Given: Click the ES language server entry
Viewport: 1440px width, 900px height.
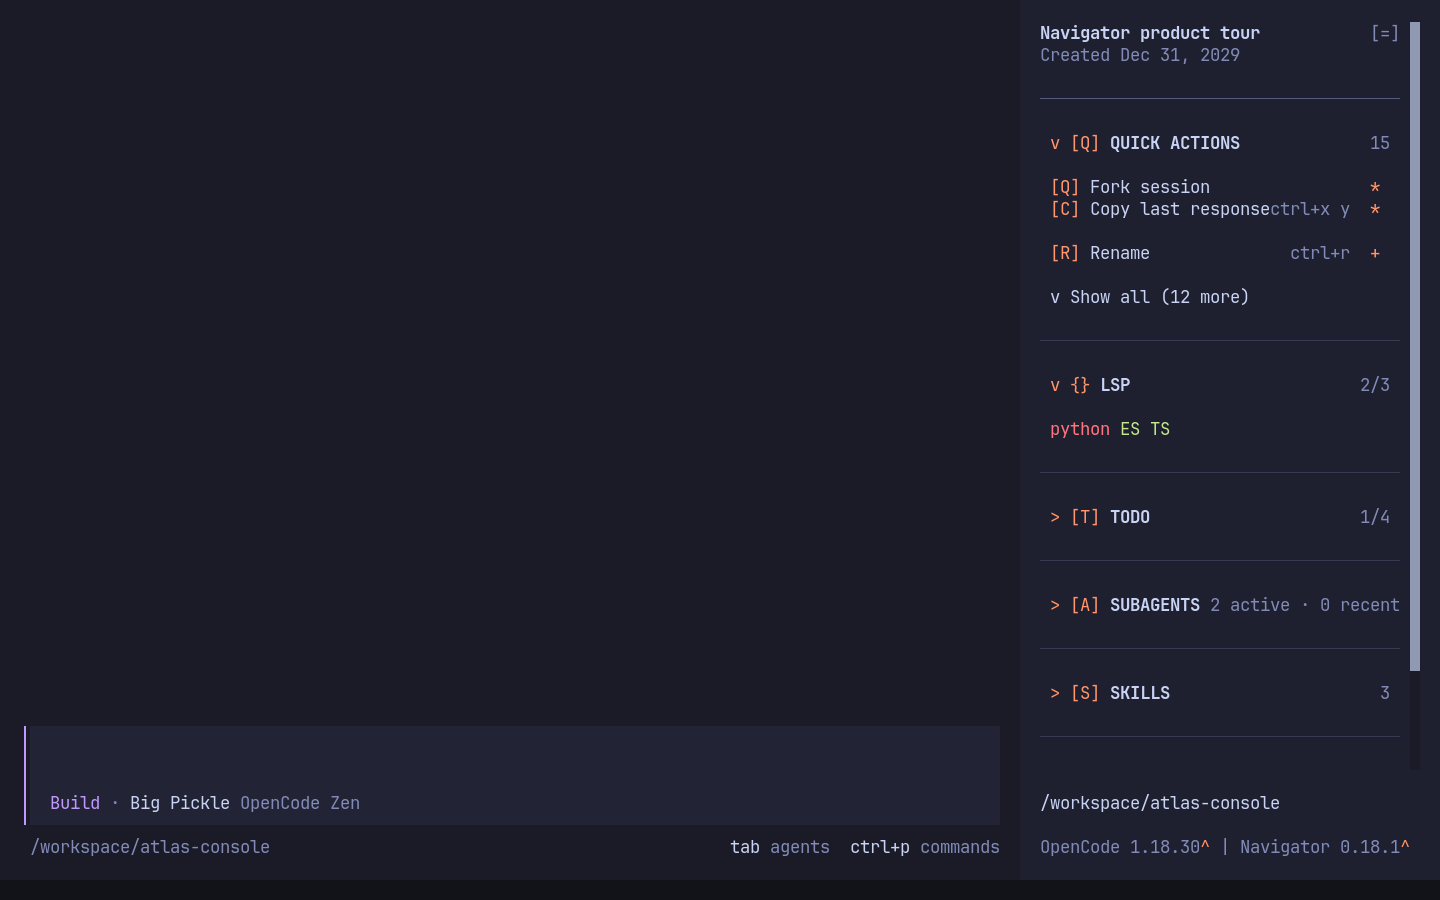Looking at the screenshot, I should tap(1130, 429).
